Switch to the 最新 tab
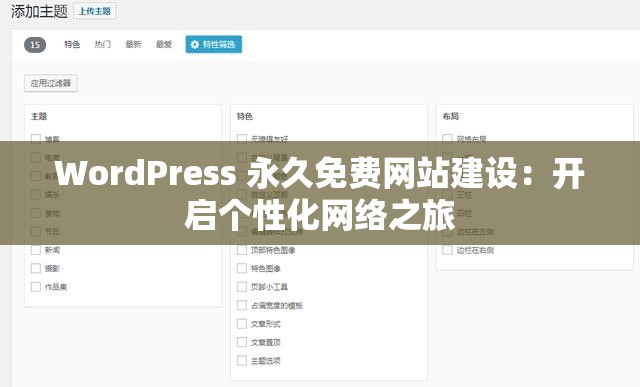This screenshot has height=387, width=640. (133, 44)
